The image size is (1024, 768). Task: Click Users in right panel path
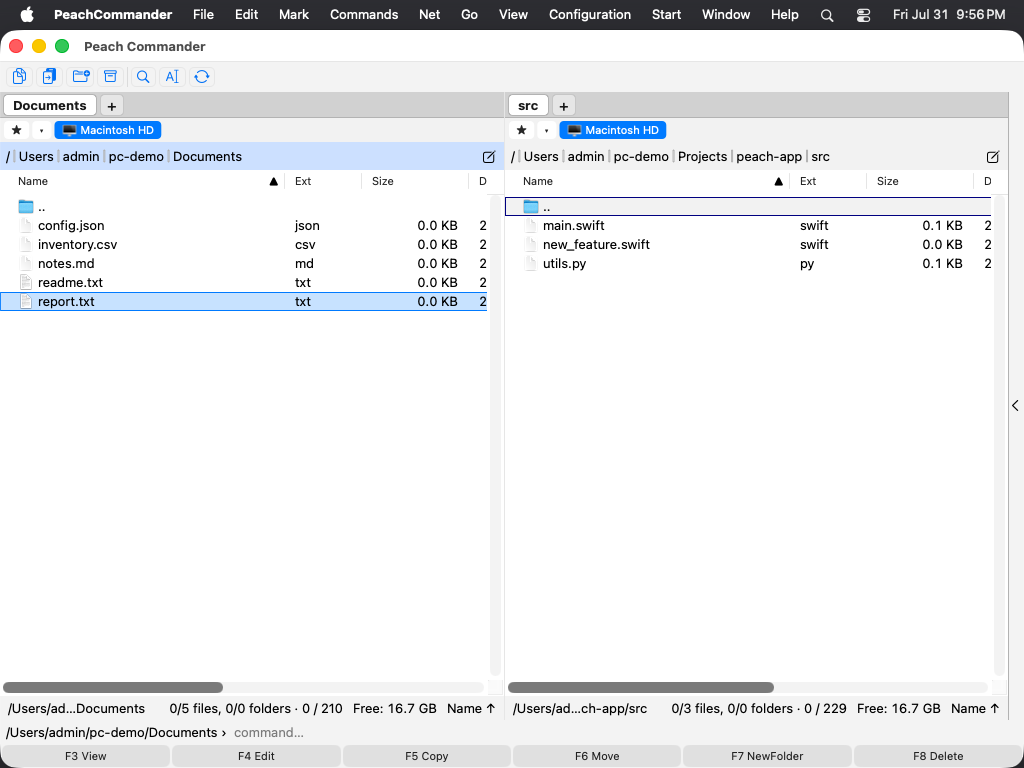click(541, 157)
